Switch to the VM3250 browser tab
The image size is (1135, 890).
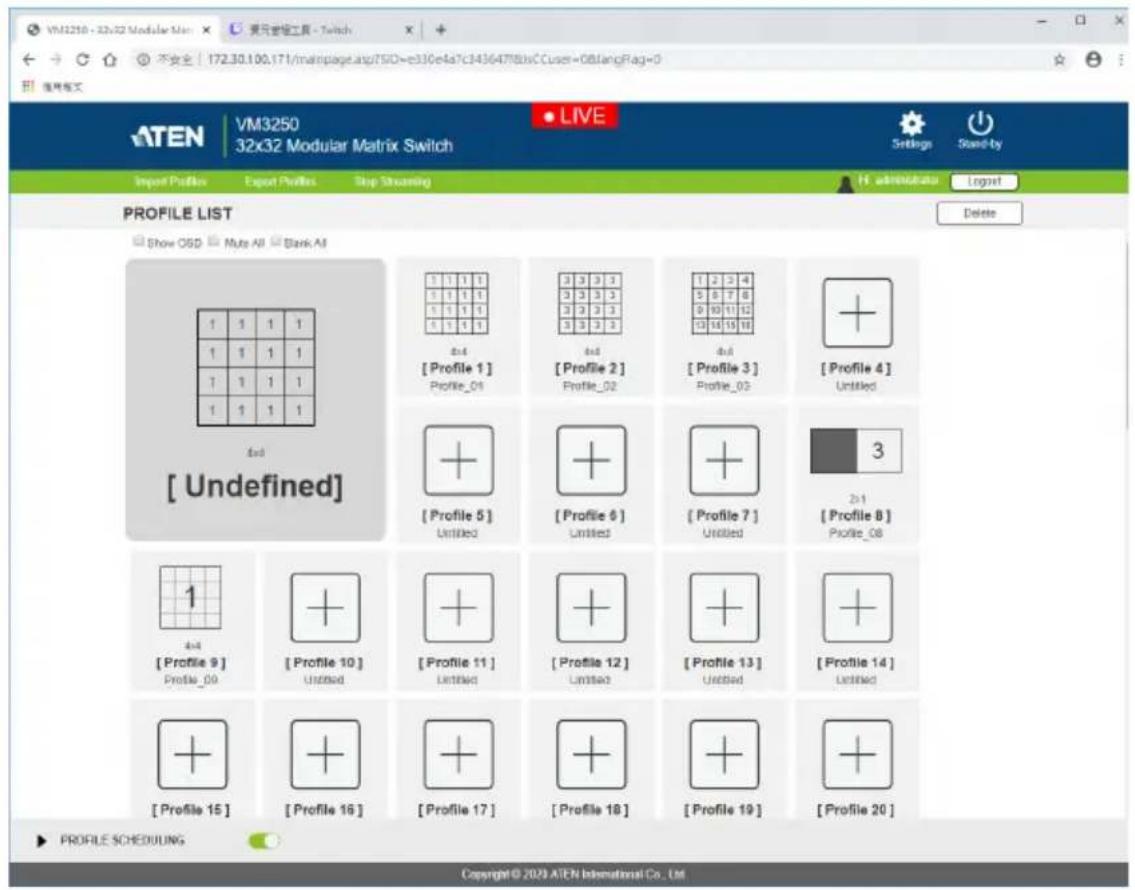coord(119,30)
